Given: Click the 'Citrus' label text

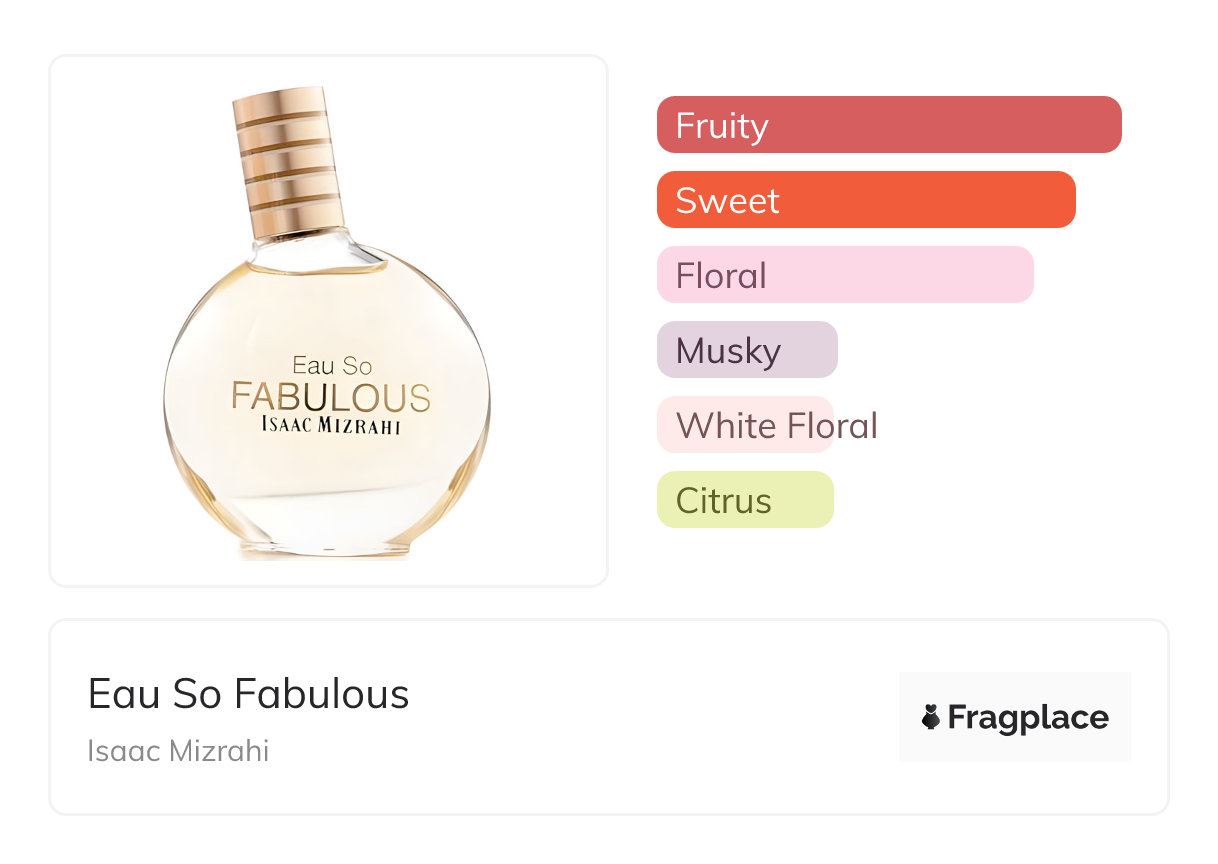Looking at the screenshot, I should tap(723, 501).
